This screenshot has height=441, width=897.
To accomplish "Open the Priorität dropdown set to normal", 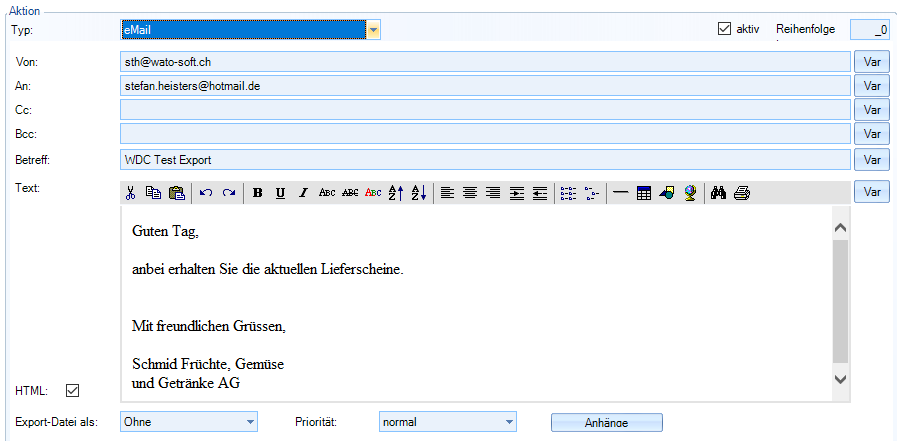I will click(508, 422).
